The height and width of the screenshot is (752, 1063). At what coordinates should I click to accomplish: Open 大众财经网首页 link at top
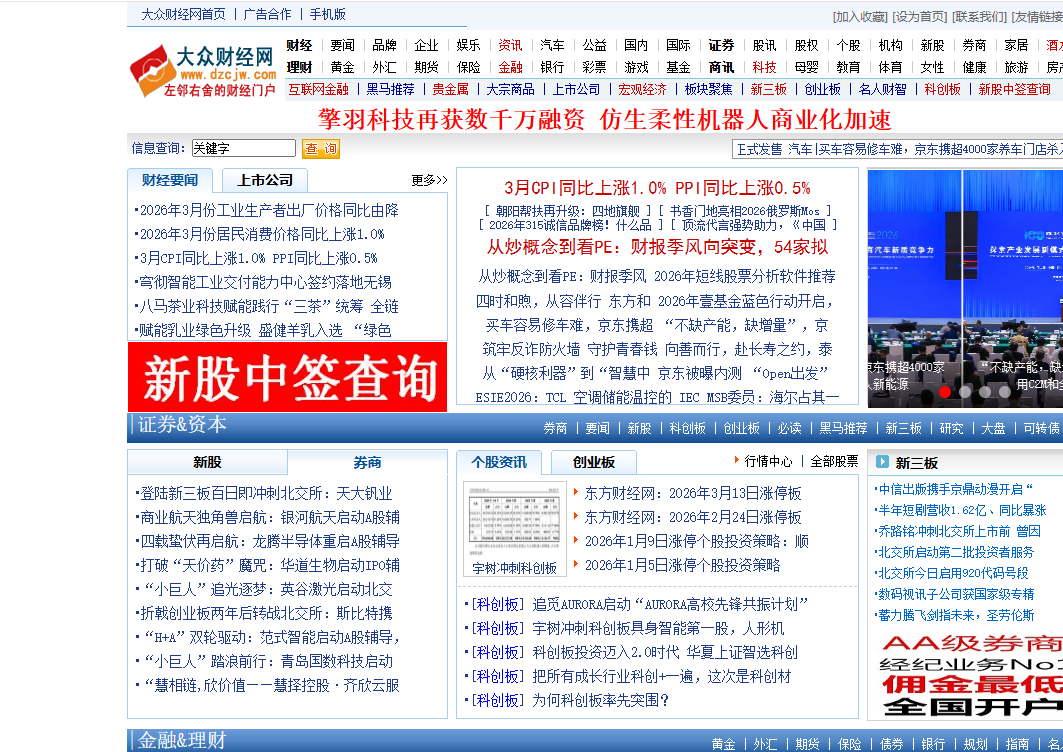tap(183, 14)
